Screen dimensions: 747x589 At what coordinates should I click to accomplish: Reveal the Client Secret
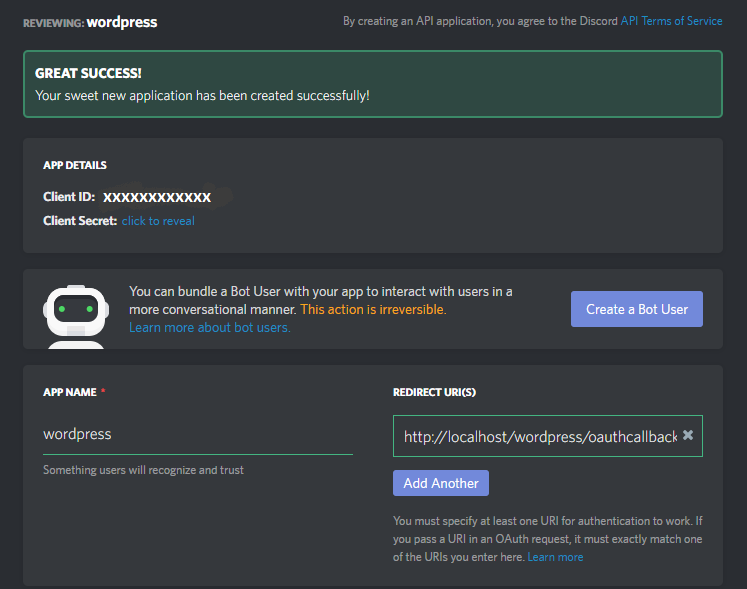pos(158,221)
